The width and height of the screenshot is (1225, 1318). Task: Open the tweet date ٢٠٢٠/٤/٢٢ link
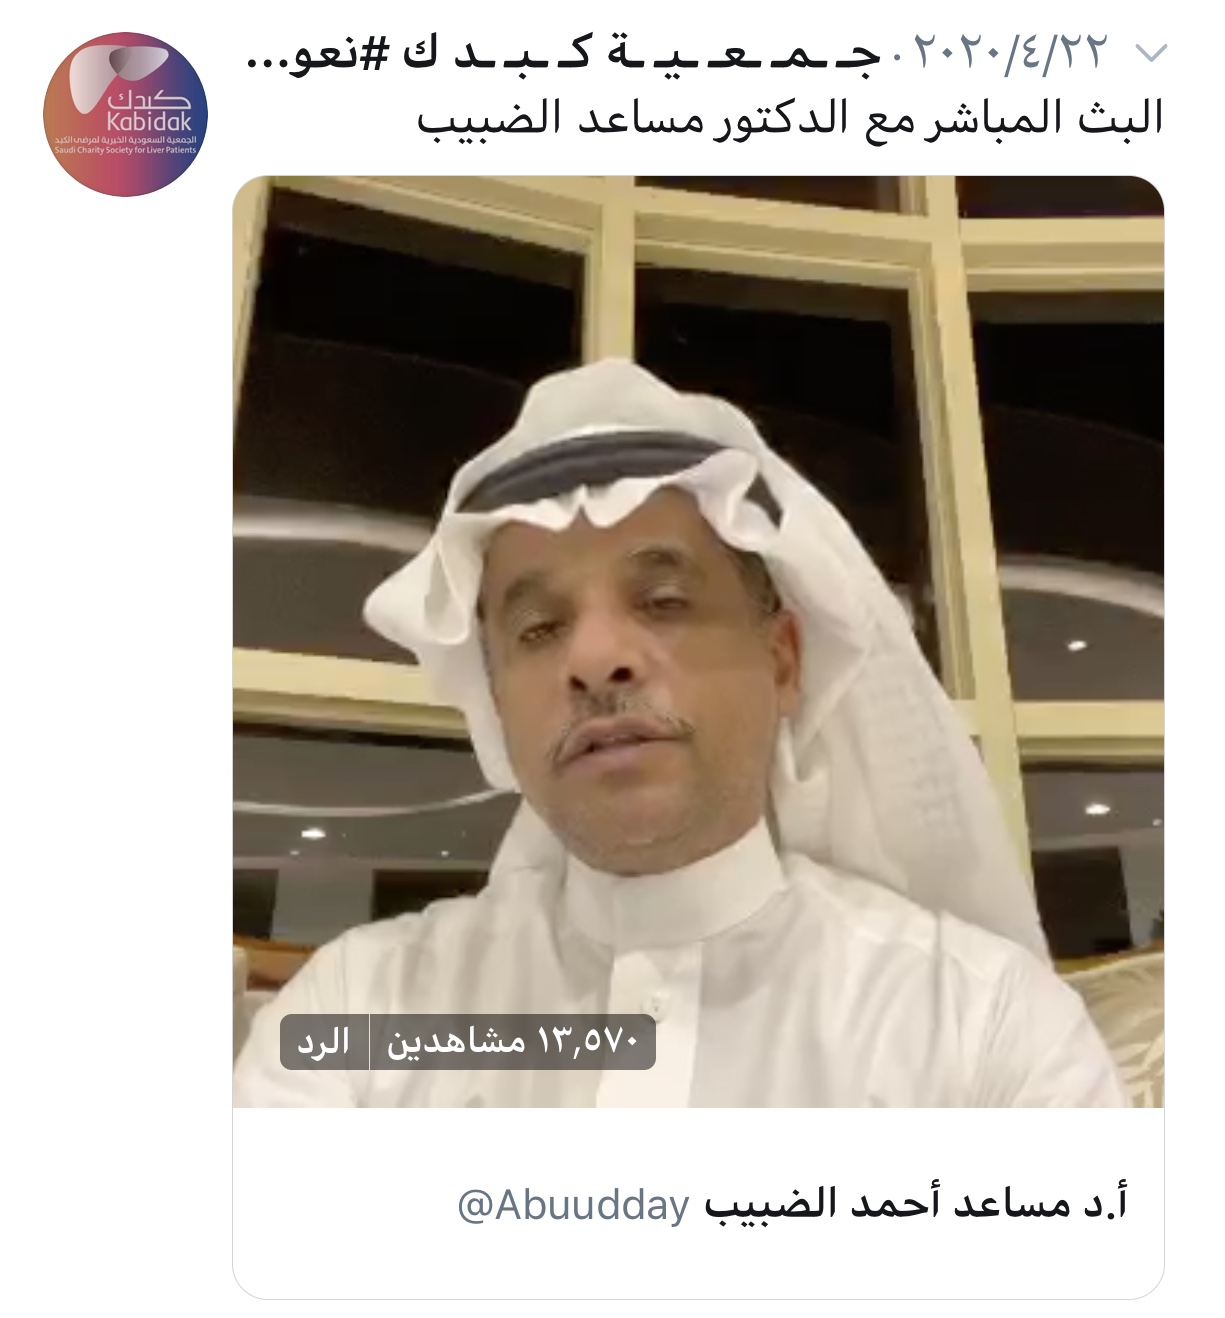1010,53
